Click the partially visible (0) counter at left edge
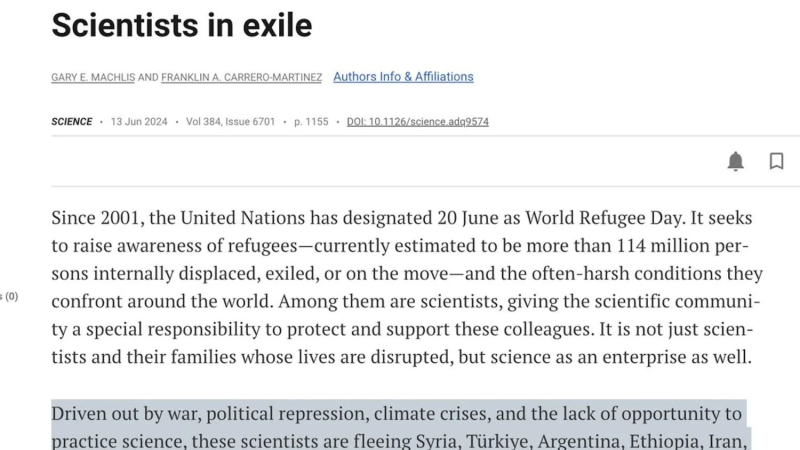The width and height of the screenshot is (800, 450). 9,296
